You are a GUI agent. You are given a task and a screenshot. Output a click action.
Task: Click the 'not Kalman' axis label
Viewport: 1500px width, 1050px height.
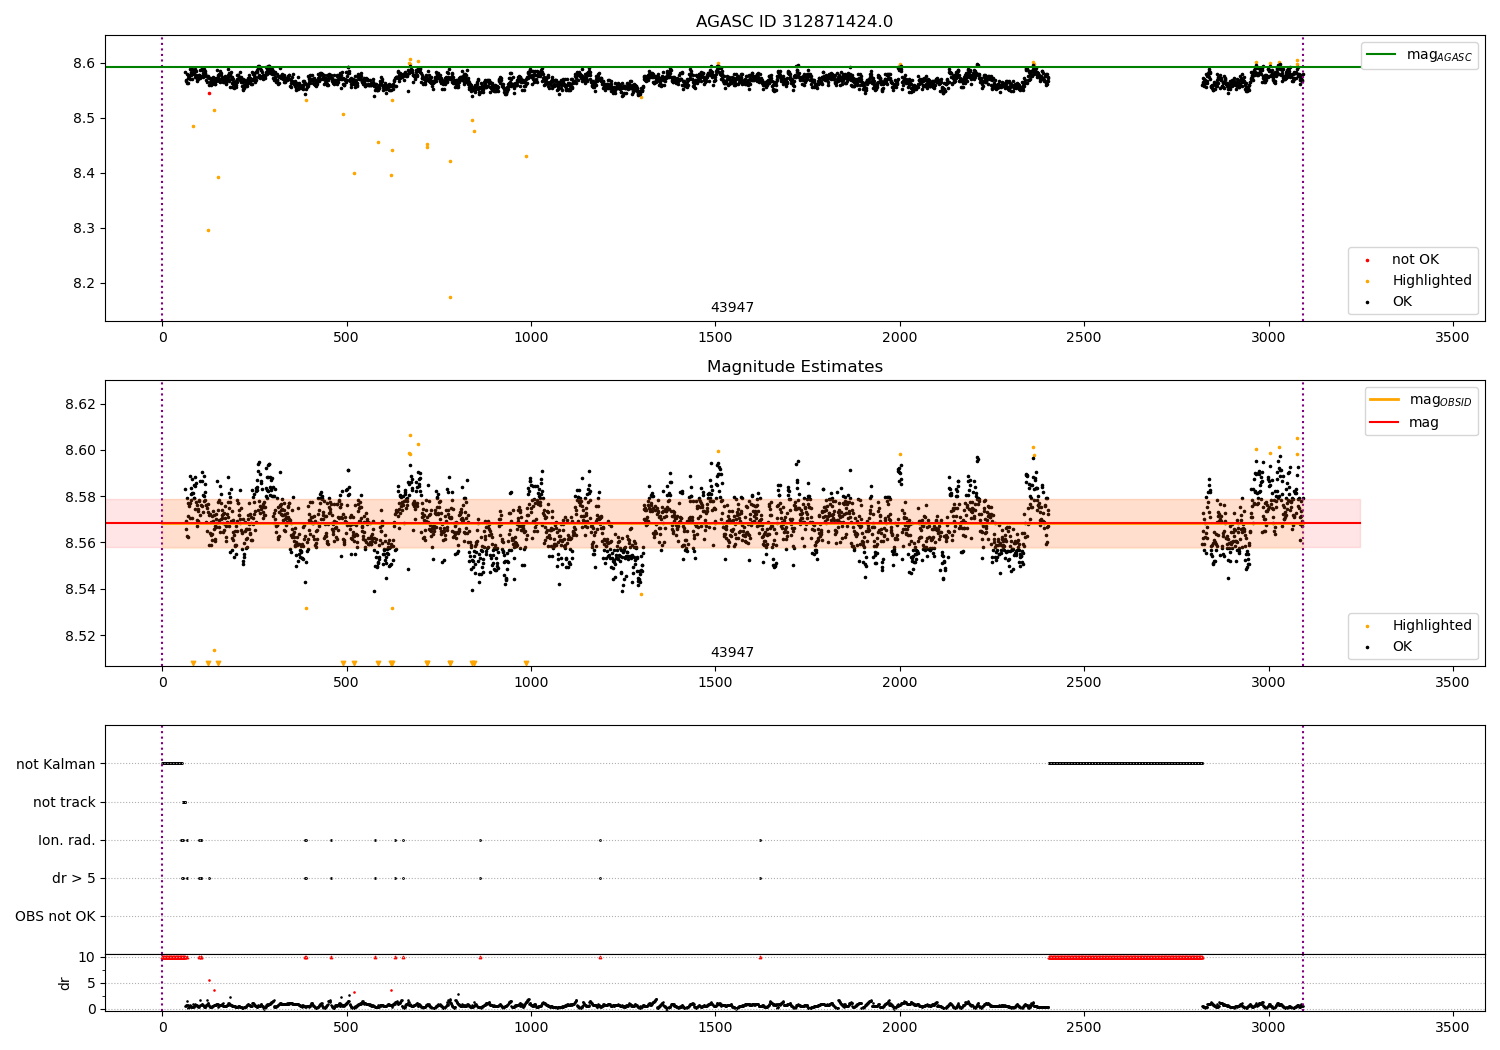[56, 764]
